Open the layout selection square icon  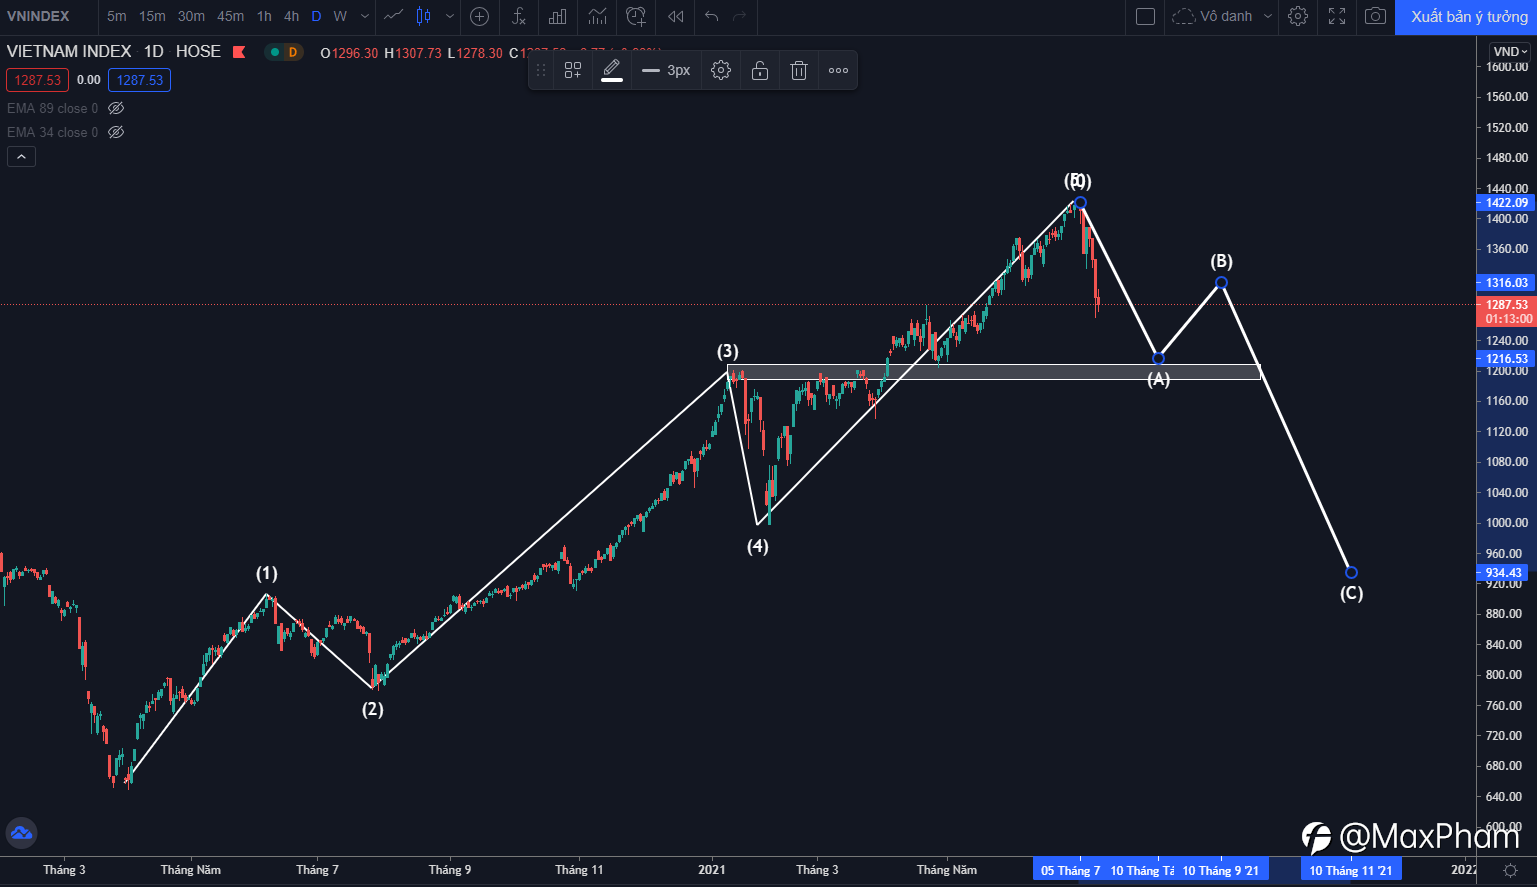[x=1146, y=16]
